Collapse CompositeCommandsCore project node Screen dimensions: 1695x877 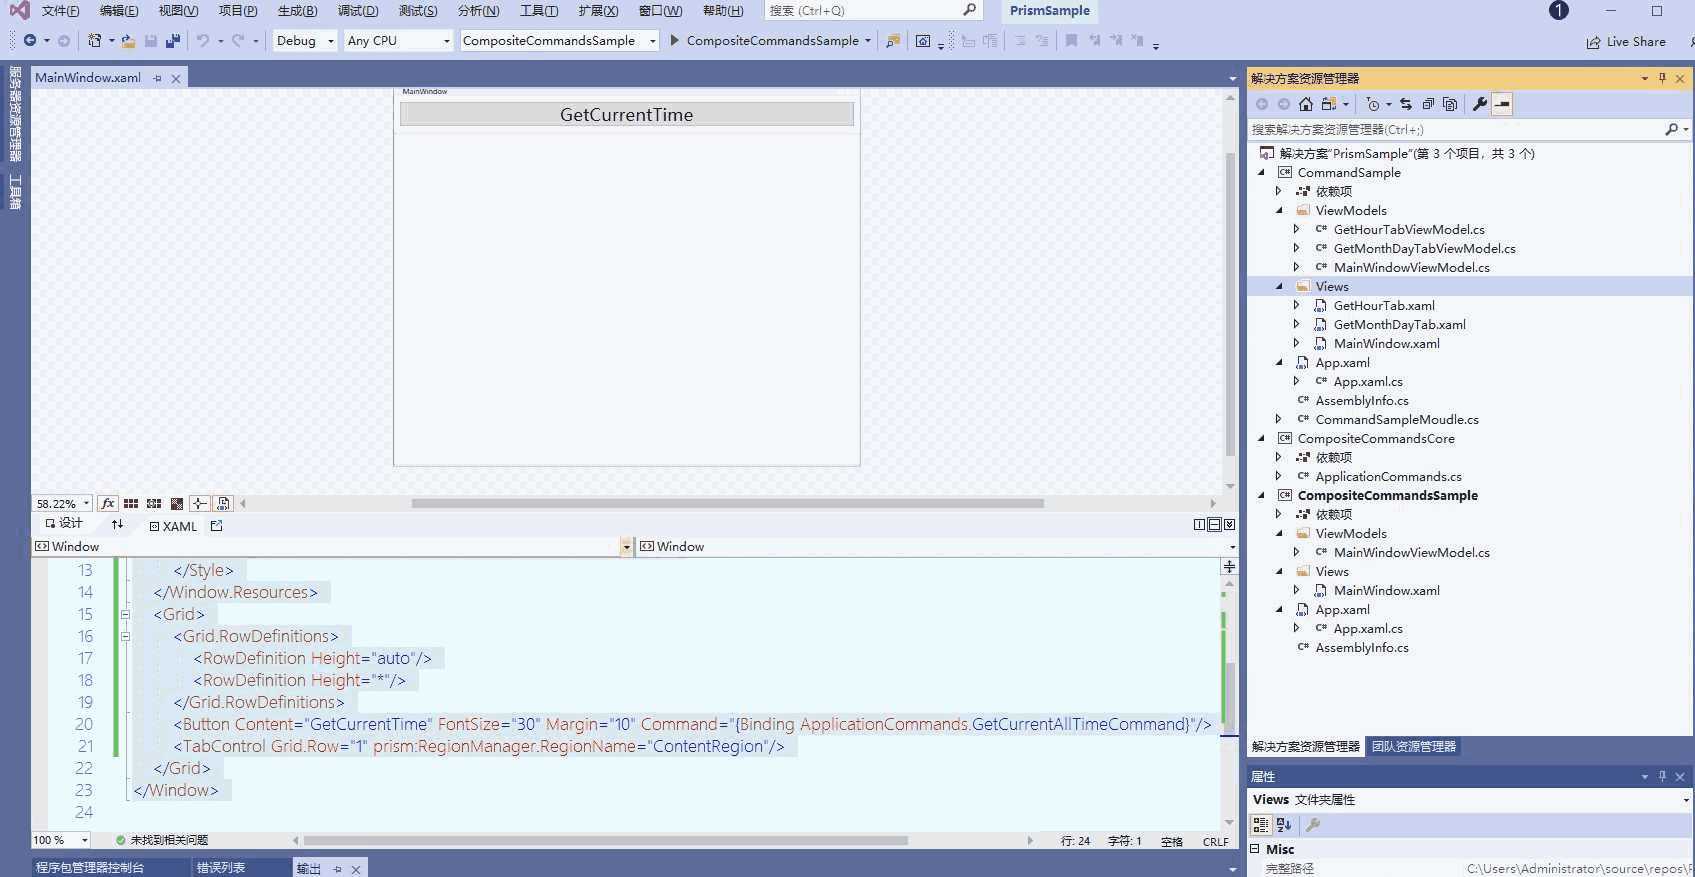tap(1261, 438)
